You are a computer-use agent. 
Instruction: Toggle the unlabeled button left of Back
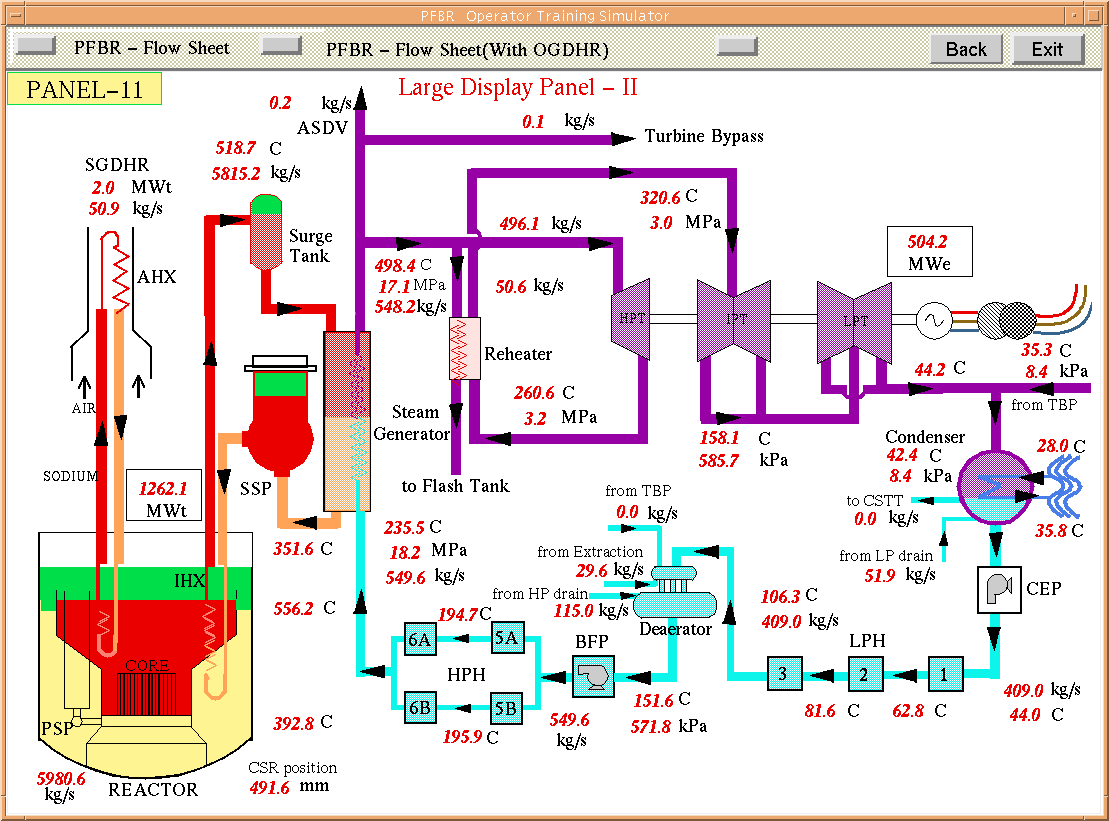[x=738, y=45]
